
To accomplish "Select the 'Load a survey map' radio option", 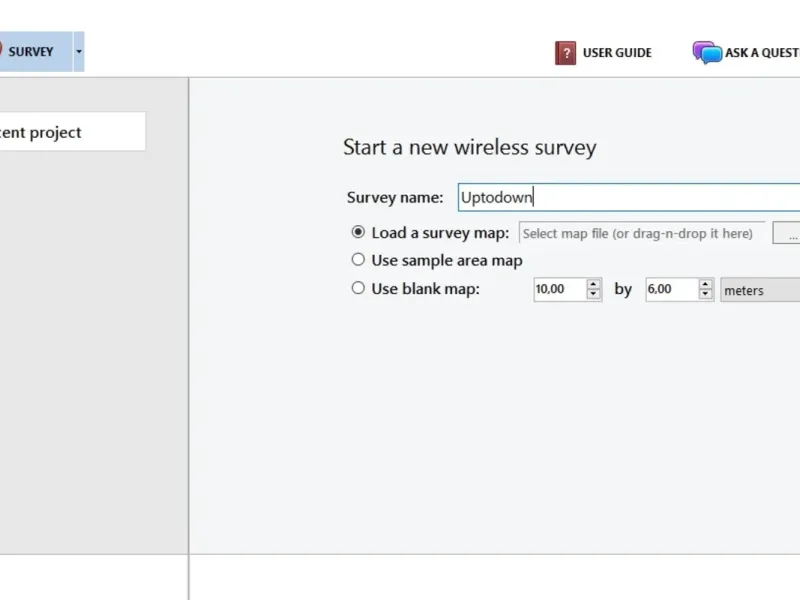I will pos(358,232).
